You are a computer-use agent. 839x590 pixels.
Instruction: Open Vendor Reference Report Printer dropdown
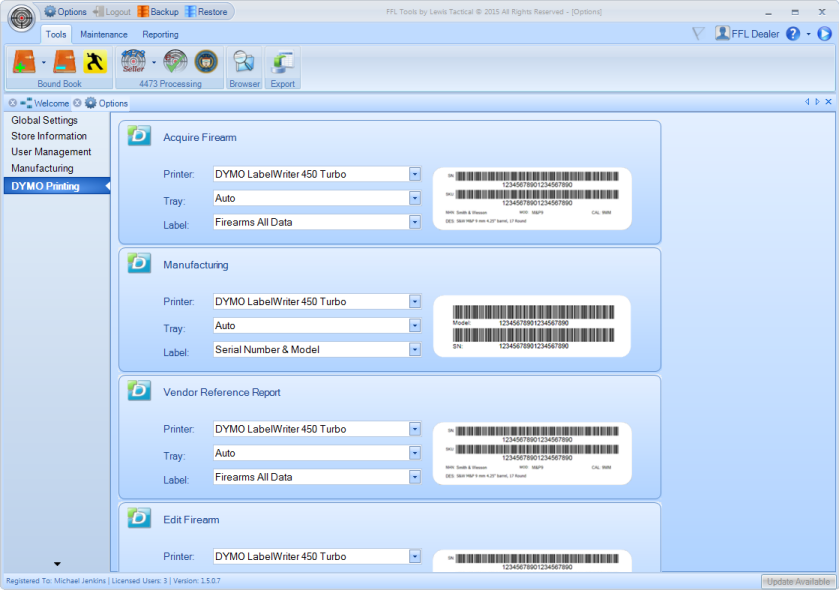415,428
